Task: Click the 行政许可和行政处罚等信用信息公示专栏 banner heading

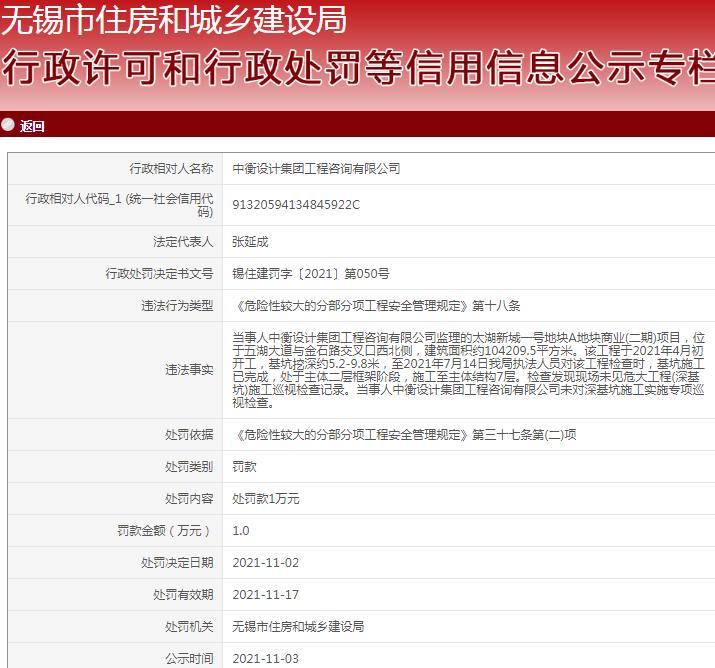Action: click(358, 67)
